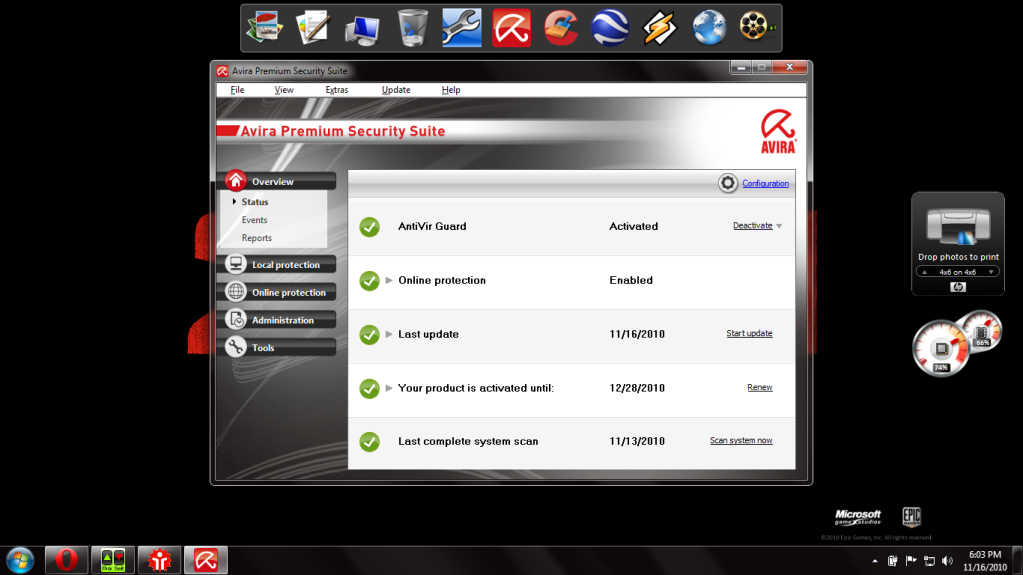Expand product activation row details

click(x=389, y=388)
